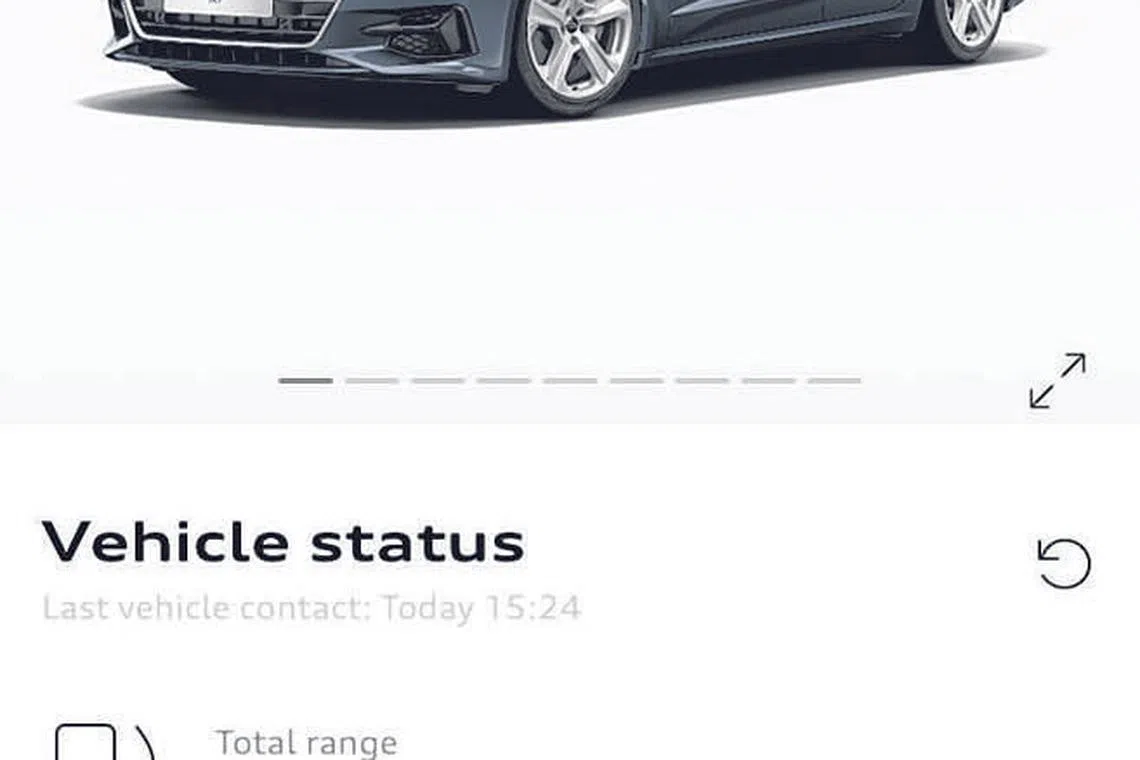
Task: Jump to the third image page indicator
Action: tap(438, 380)
